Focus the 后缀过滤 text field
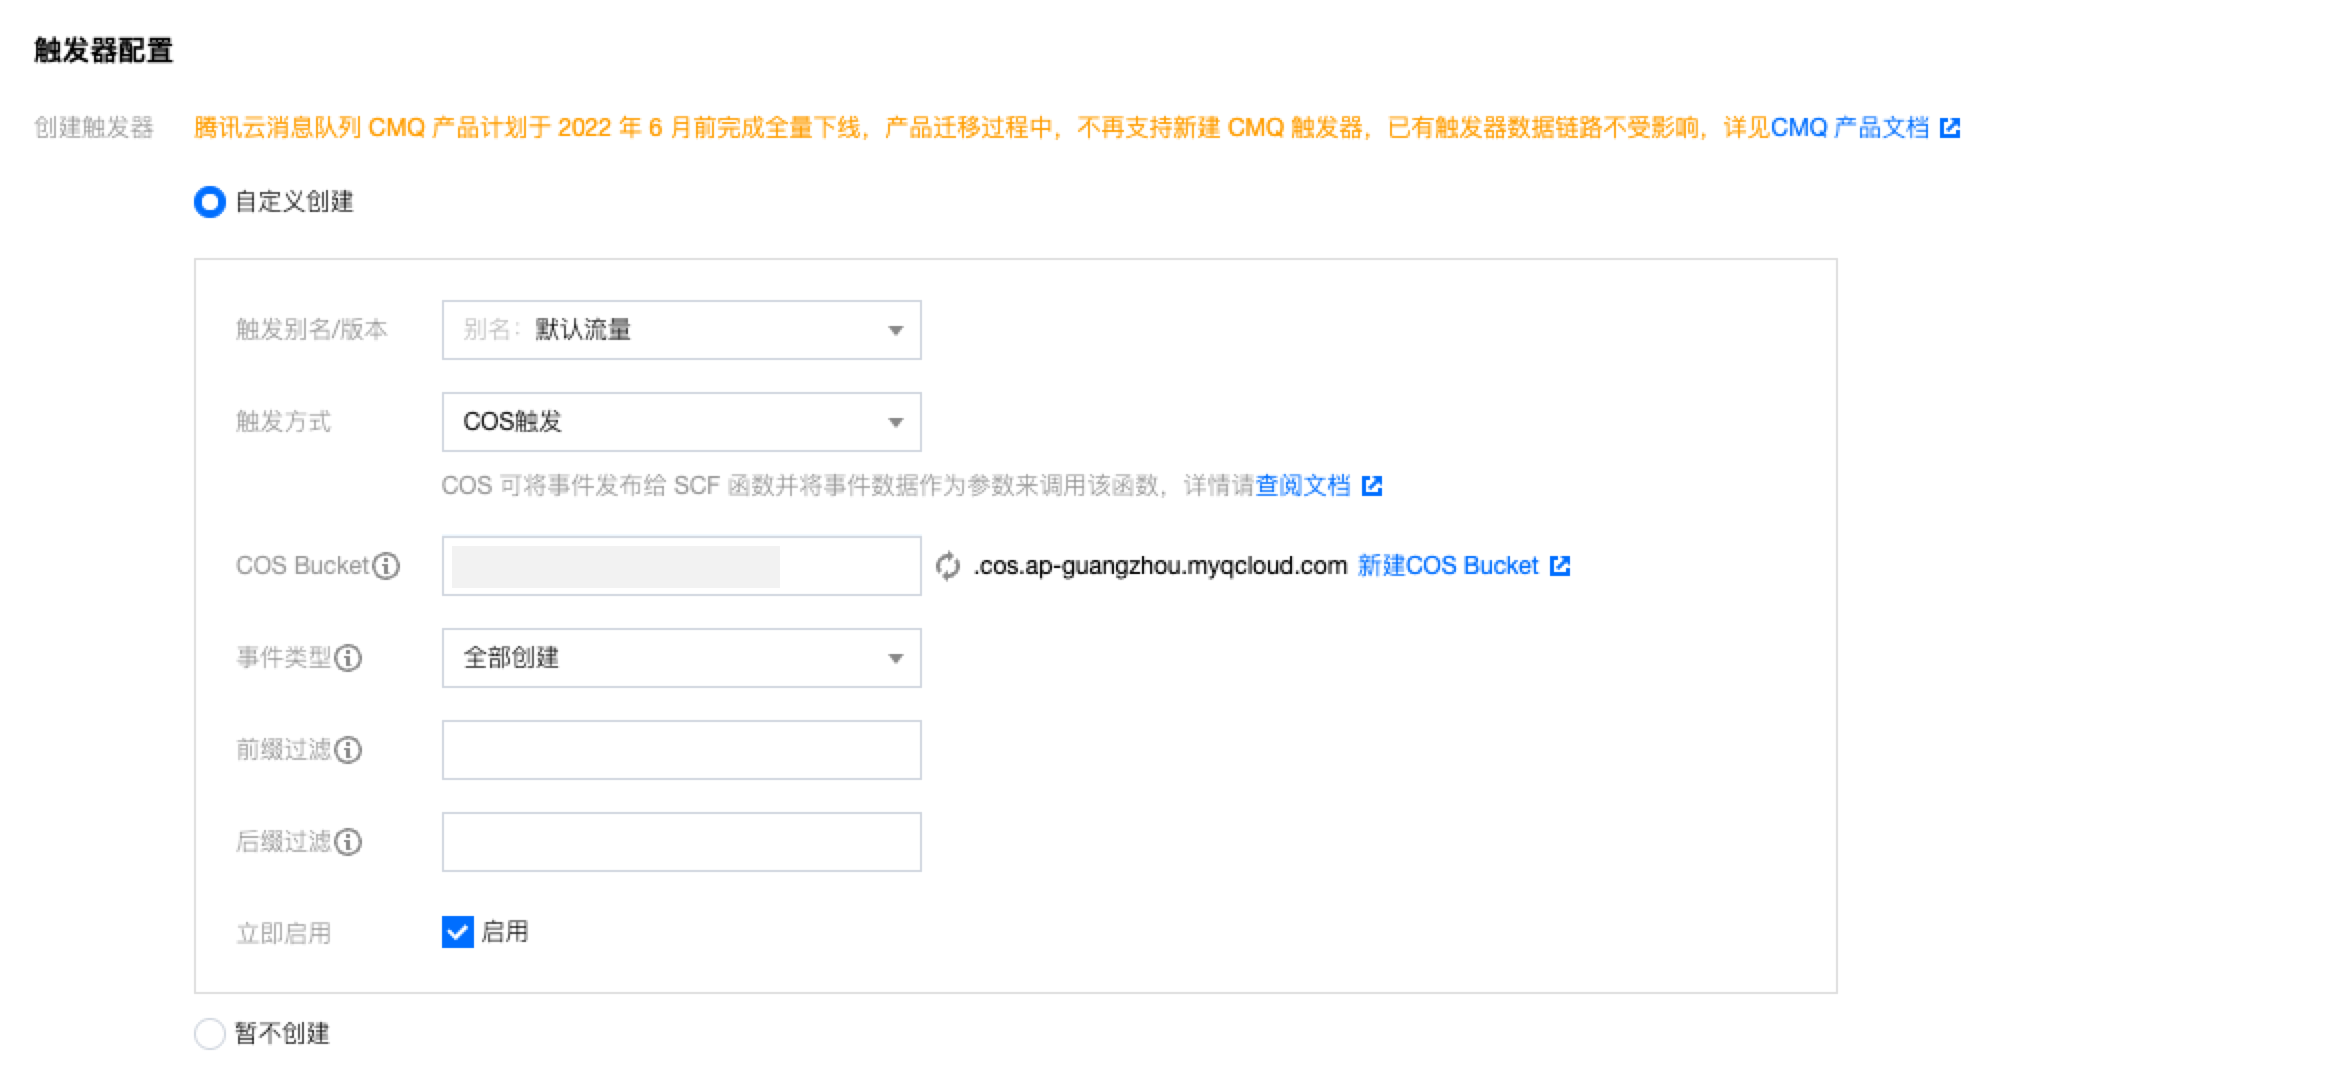Screen dimensions: 2332x1092 (x=681, y=842)
